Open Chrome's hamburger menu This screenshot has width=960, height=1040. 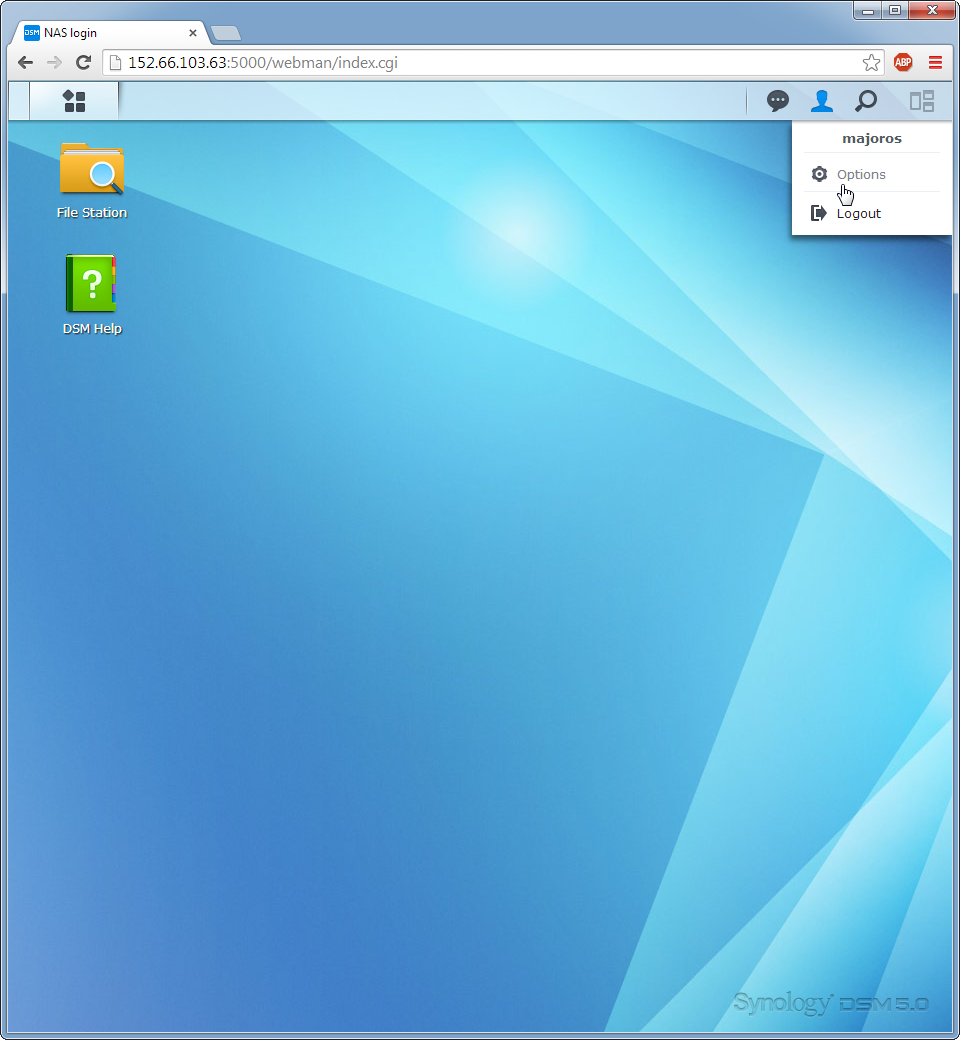coord(935,62)
